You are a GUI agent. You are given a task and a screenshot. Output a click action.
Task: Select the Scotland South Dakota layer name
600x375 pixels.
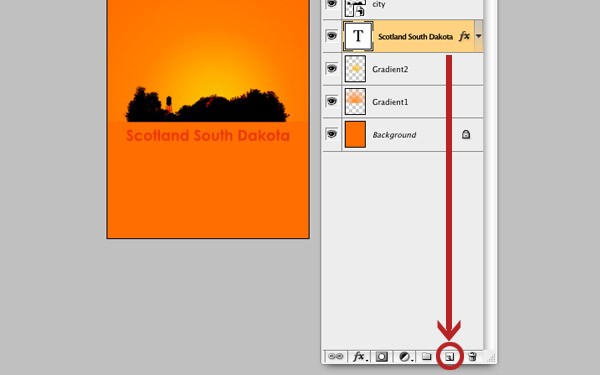416,37
